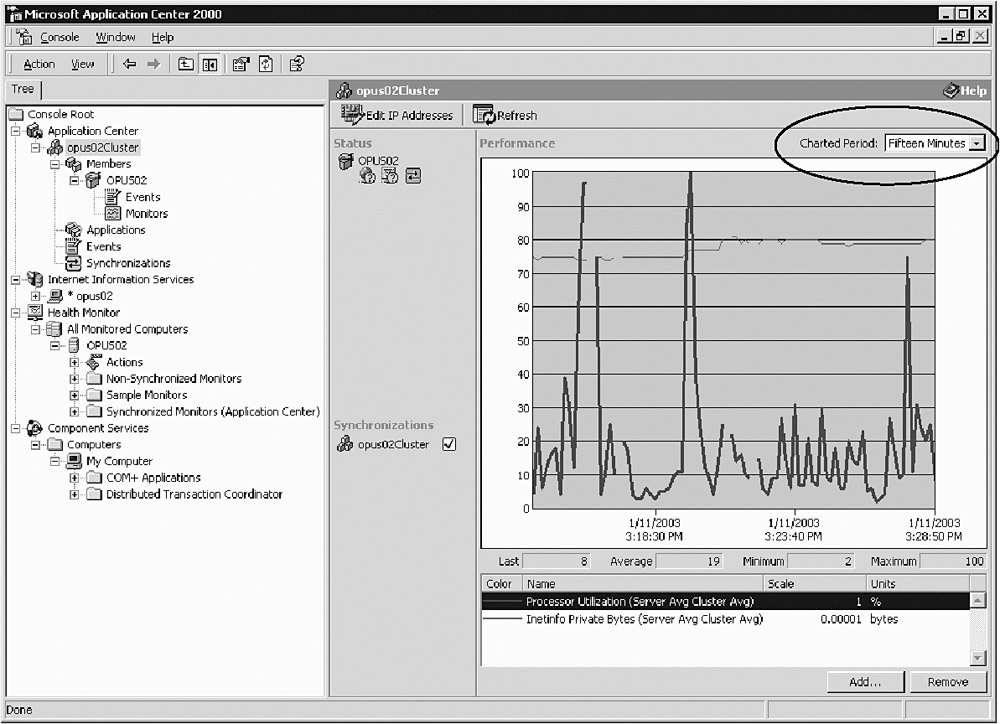Open Help in opus02Cluster header
1000x724 pixels.
(x=965, y=90)
